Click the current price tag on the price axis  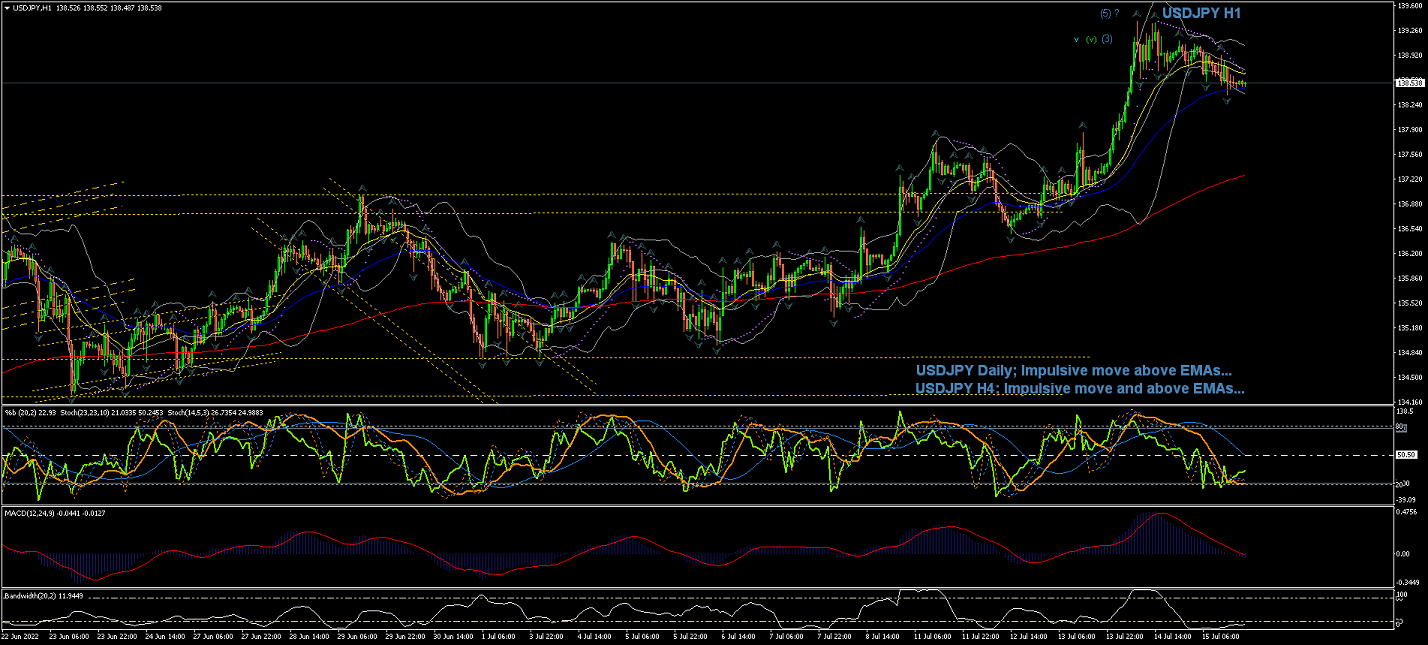click(1408, 83)
